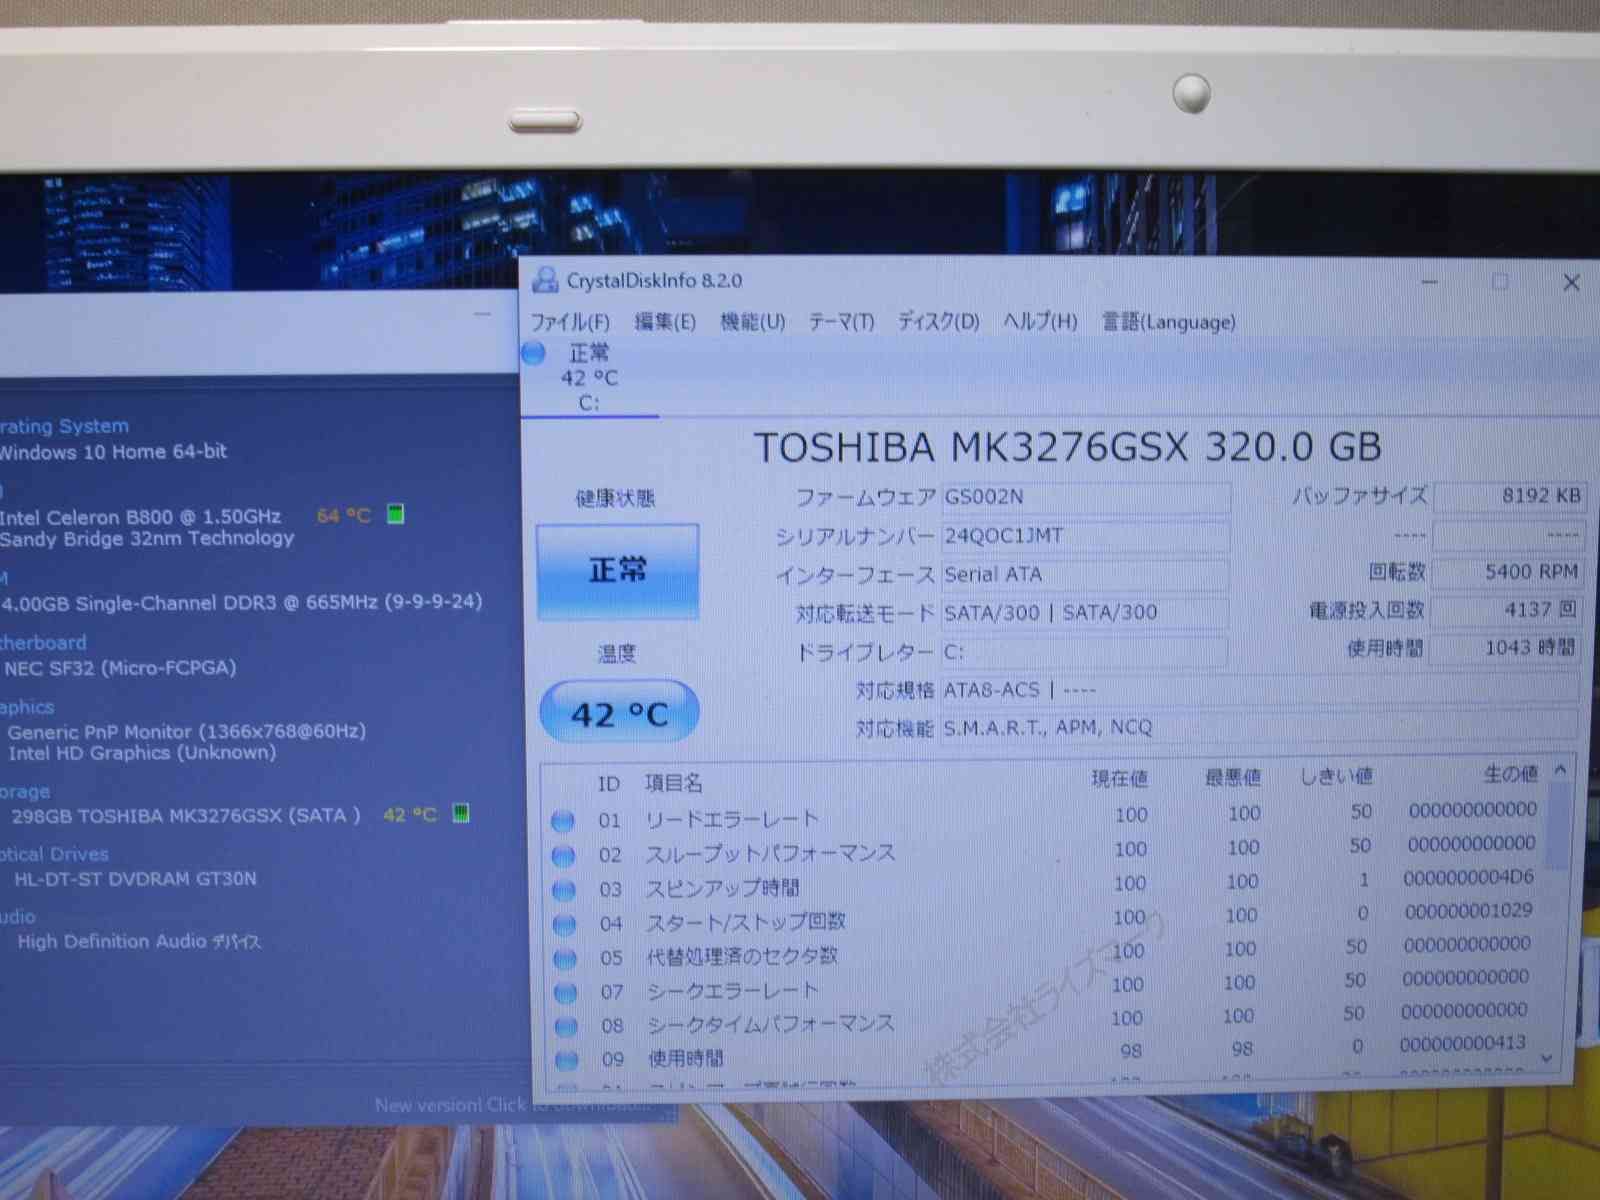Click the blue dot beside the 使用時間 attribute
The width and height of the screenshot is (1600, 1200).
tap(564, 1057)
